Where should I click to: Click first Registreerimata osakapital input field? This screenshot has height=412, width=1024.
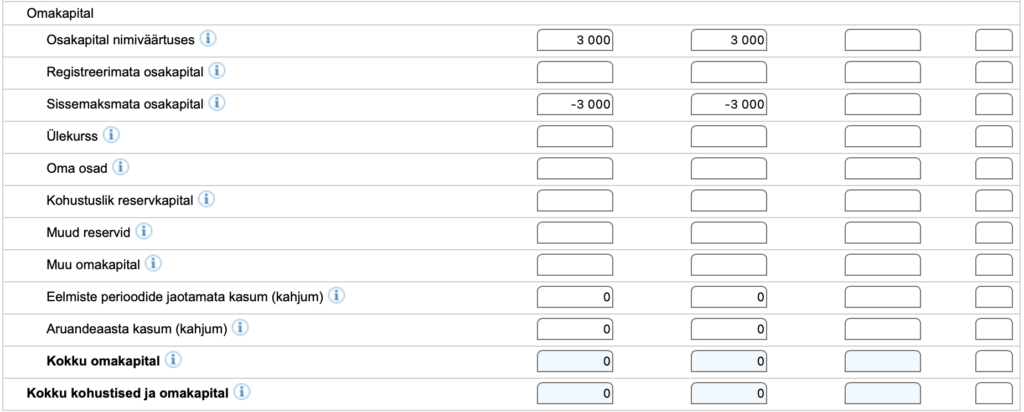point(575,72)
